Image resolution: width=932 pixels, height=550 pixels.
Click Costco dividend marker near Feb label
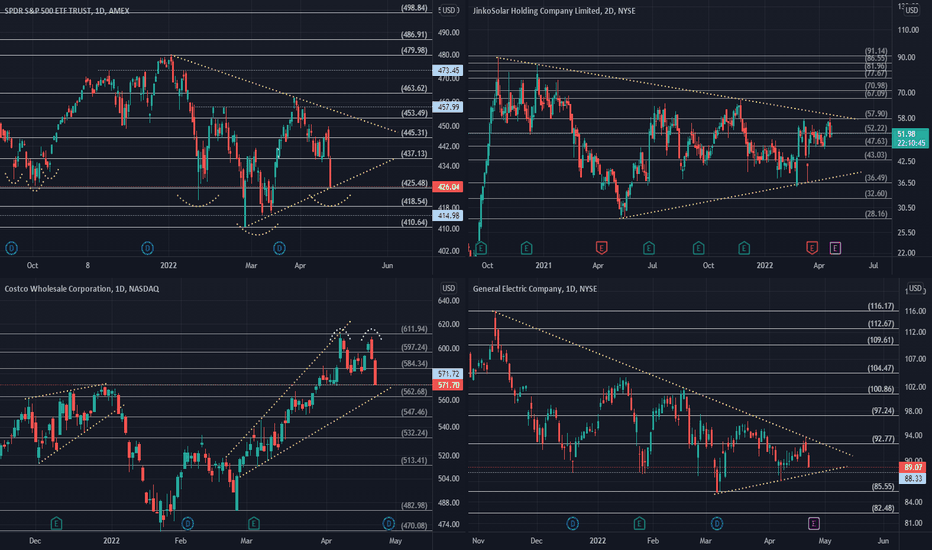[188, 523]
